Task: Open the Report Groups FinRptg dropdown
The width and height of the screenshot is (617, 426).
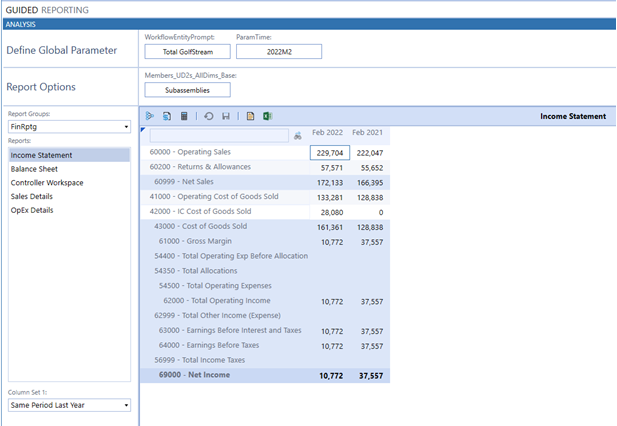Action: [x=69, y=127]
